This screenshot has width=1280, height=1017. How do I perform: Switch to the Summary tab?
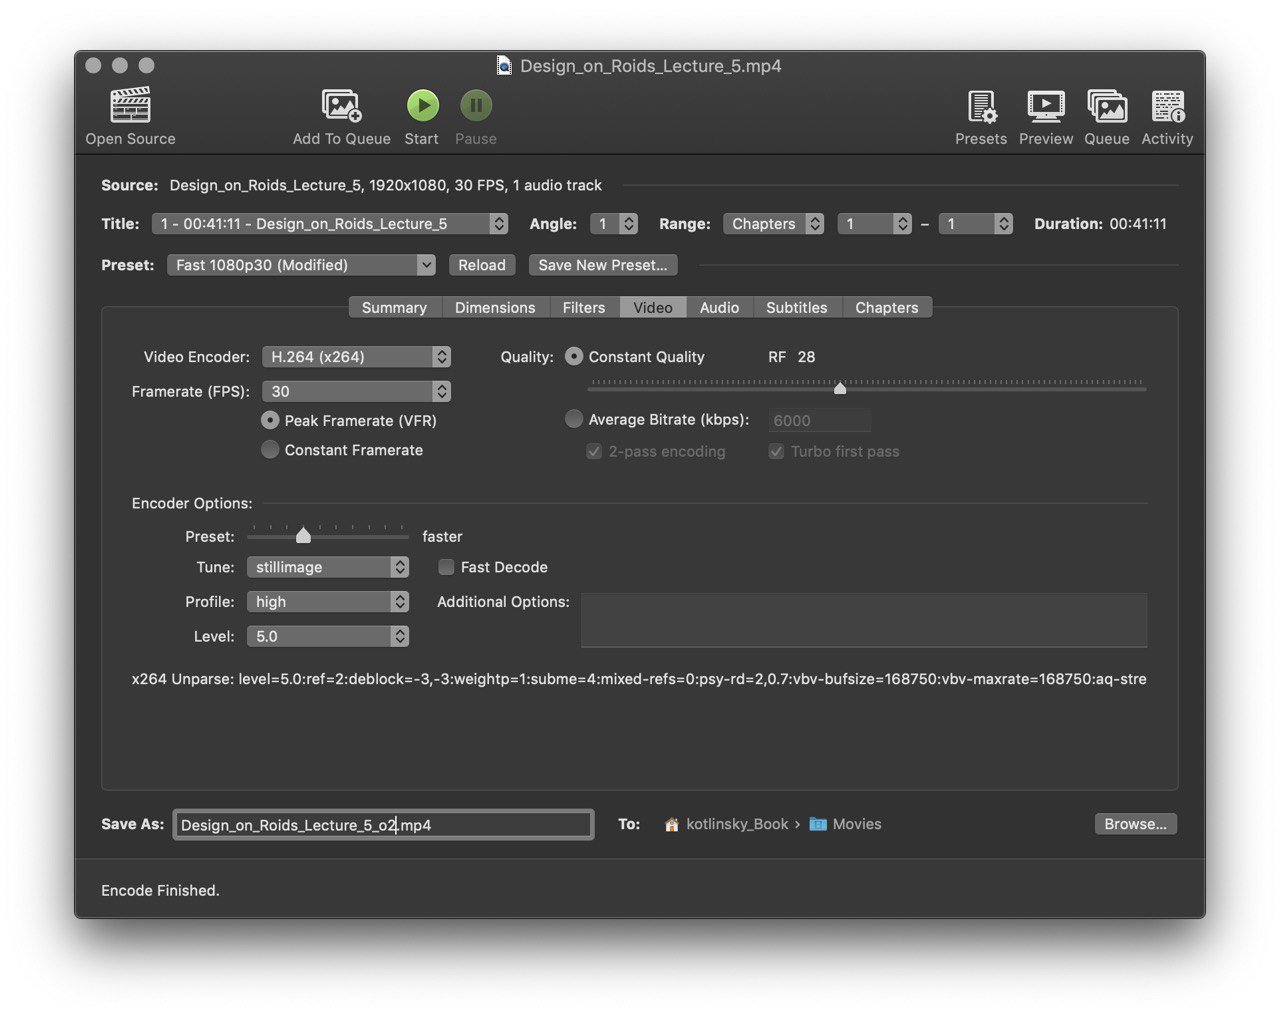pos(394,308)
